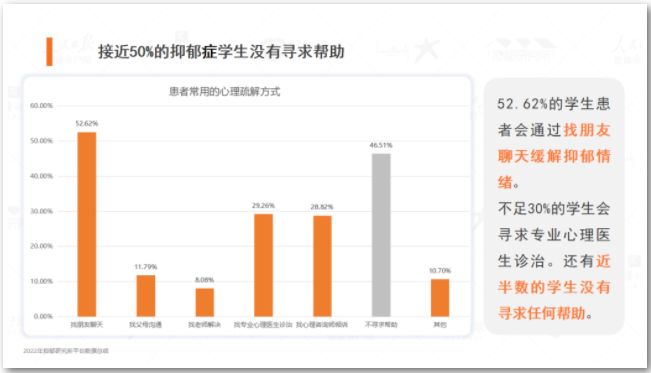This screenshot has height=373, width=651.
Task: Click the orange text 近半数的学生没有寻求任何帮助
Action: click(x=554, y=287)
